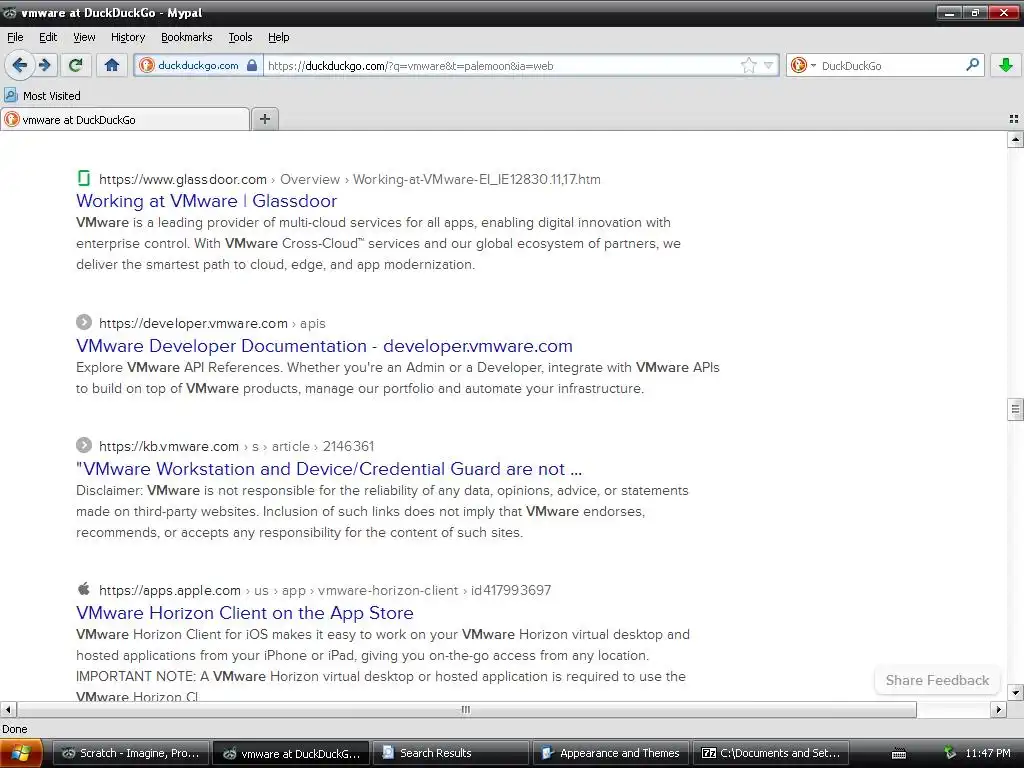1024x768 pixels.
Task: Click the Apple favicon icon
Action: click(x=84, y=589)
